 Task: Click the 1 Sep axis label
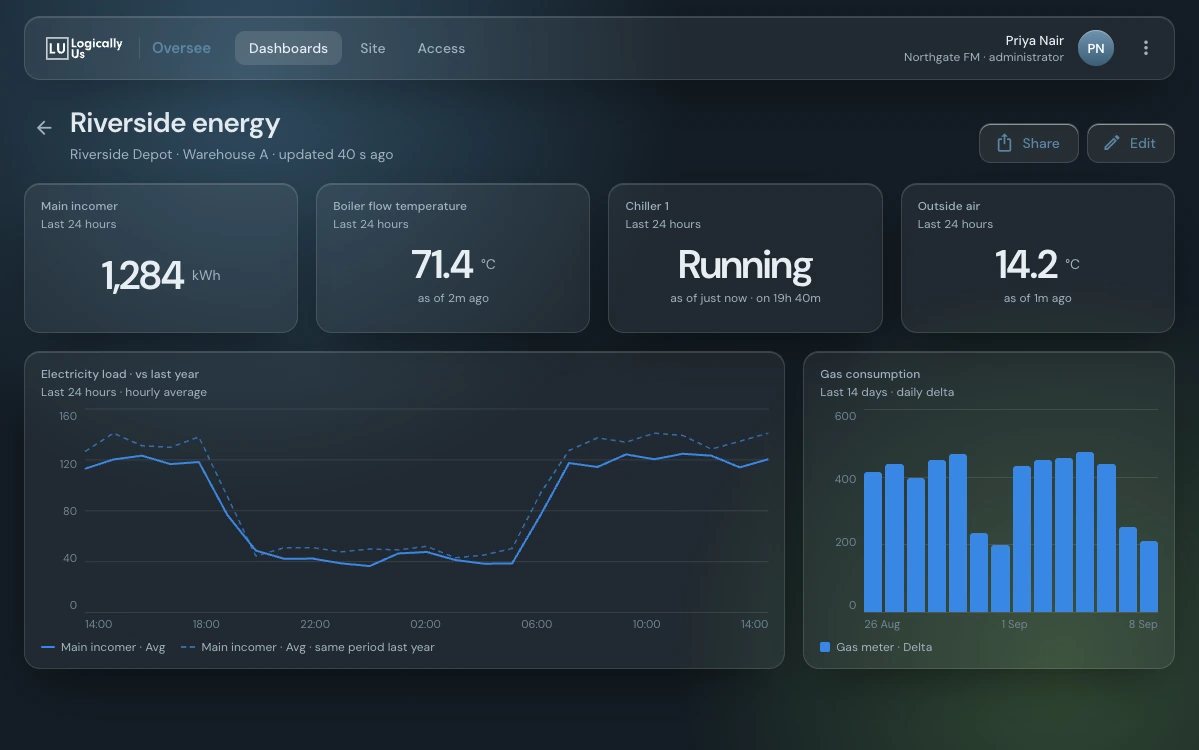click(x=1014, y=624)
